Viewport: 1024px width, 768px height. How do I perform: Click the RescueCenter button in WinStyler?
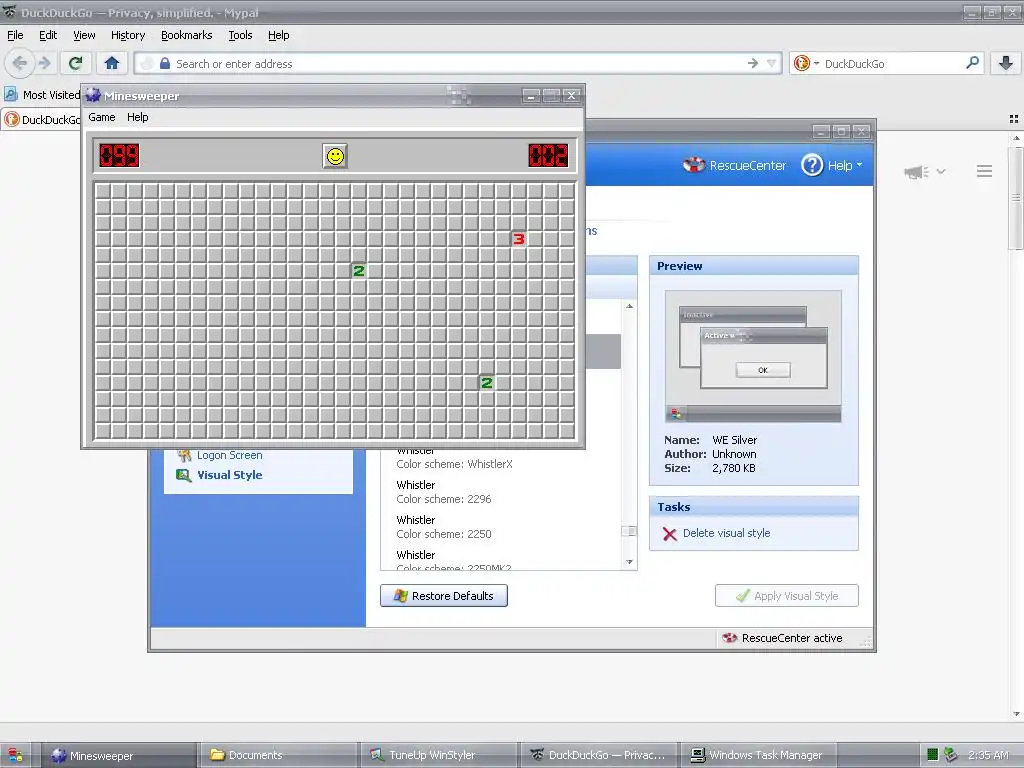click(x=735, y=165)
